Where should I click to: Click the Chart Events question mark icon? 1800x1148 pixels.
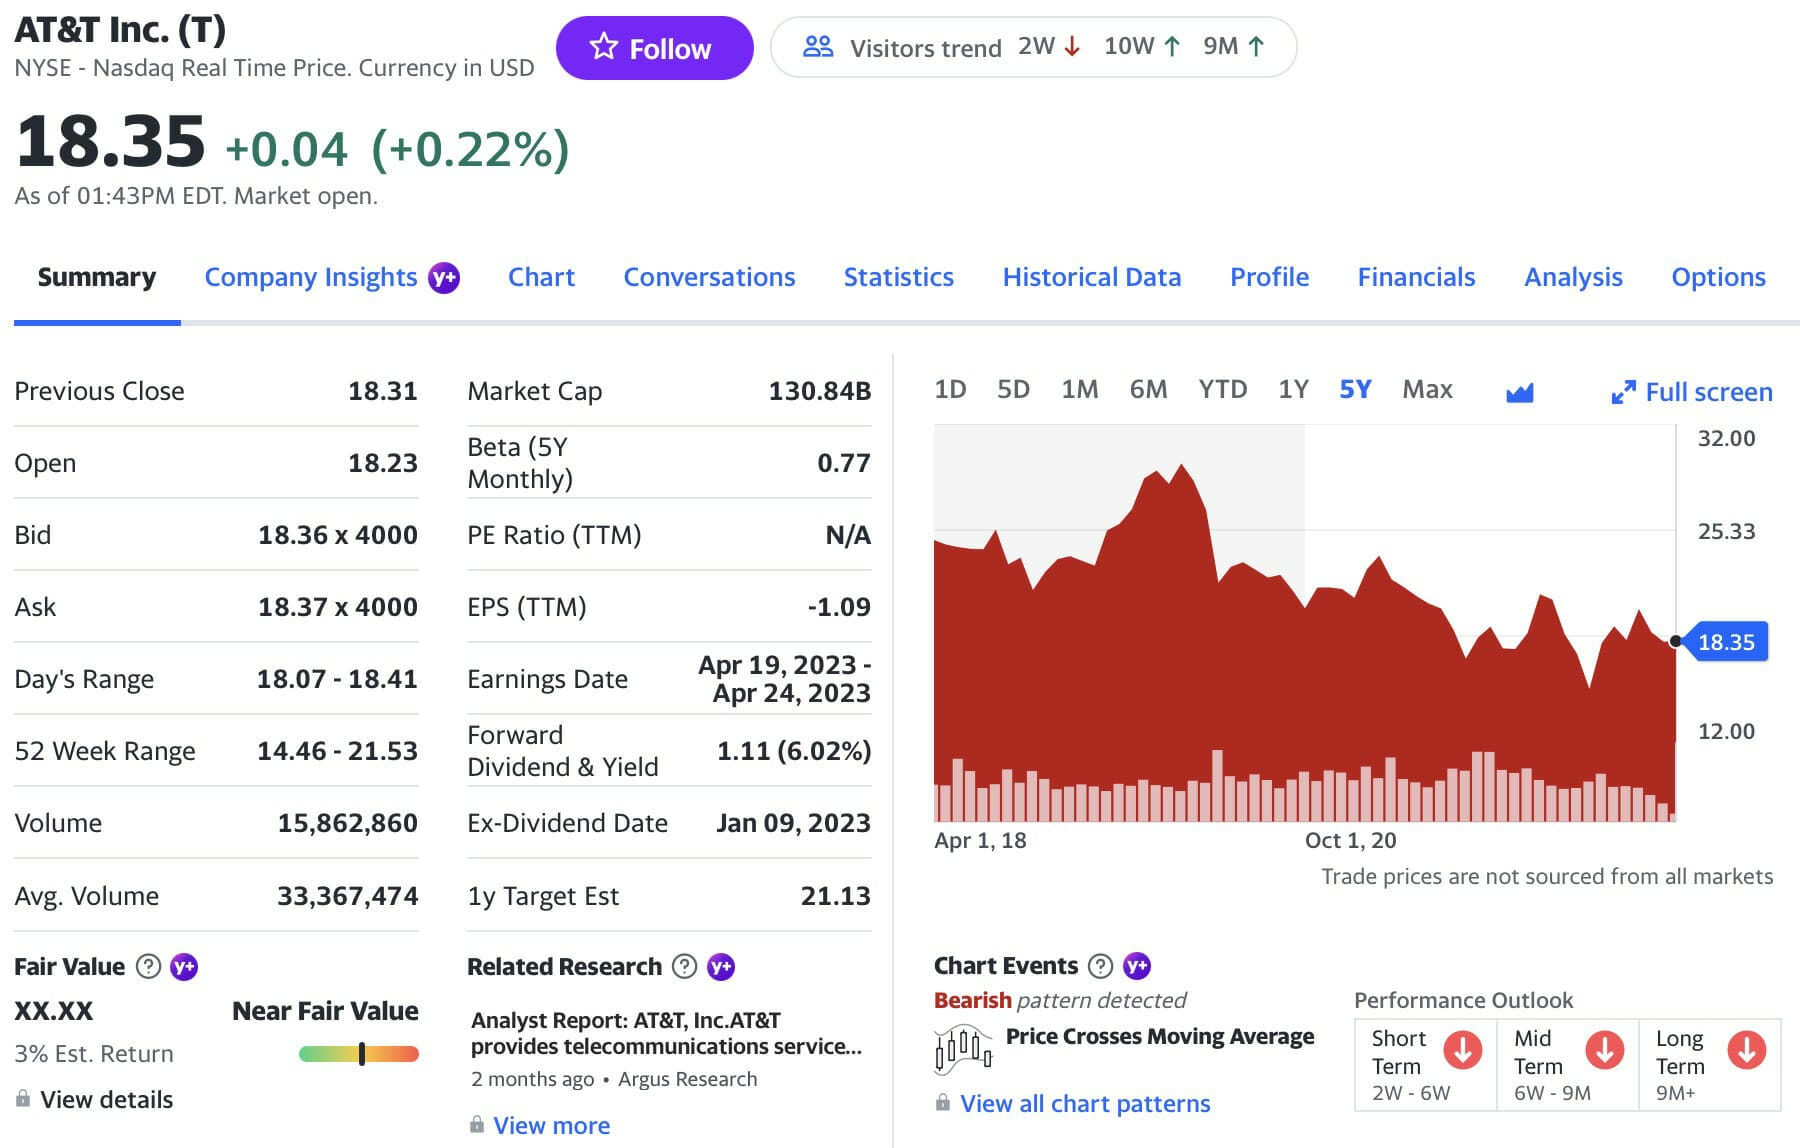click(1102, 965)
